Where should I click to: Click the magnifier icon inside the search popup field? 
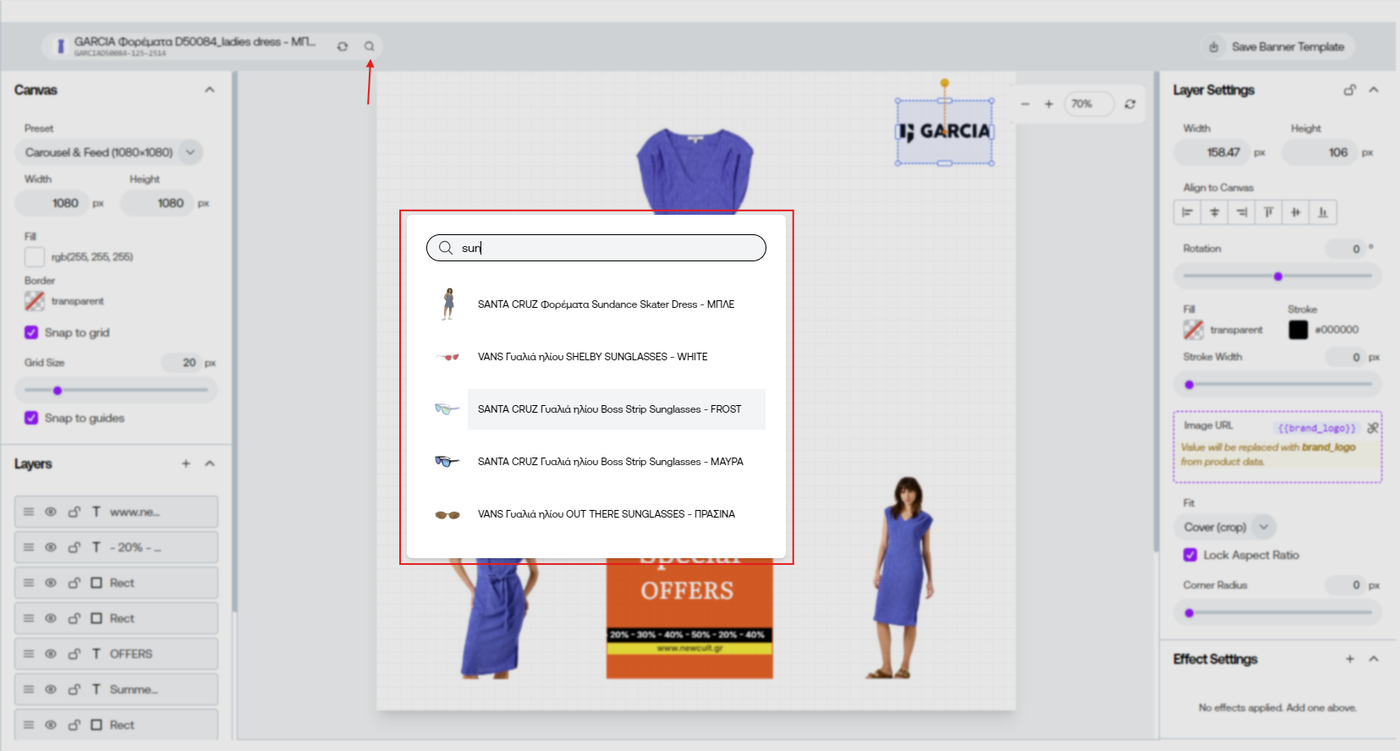click(446, 248)
